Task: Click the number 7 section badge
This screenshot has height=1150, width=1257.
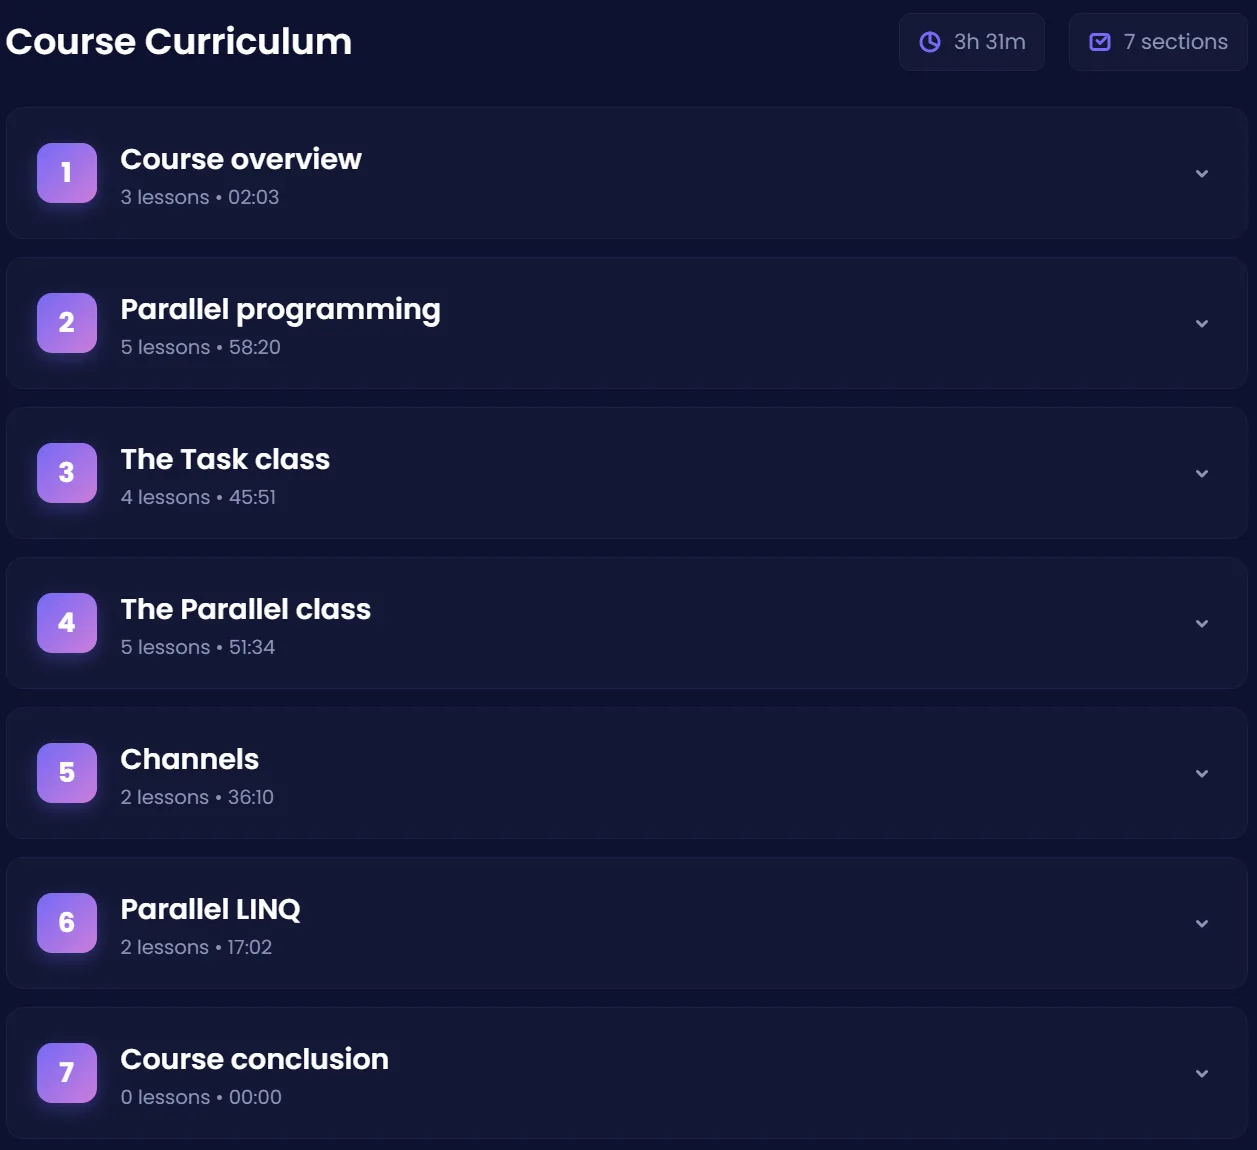Action: 67,1073
